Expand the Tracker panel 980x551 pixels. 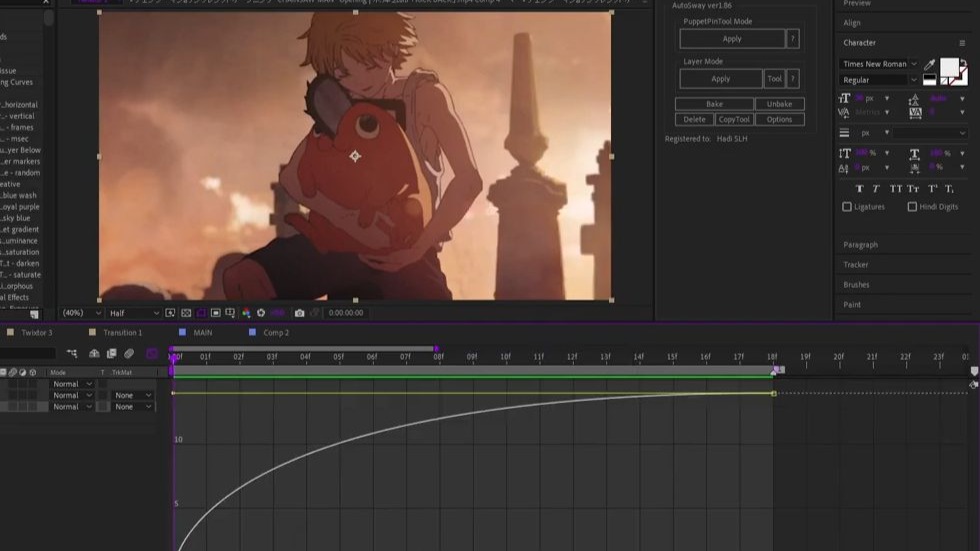[x=856, y=265]
